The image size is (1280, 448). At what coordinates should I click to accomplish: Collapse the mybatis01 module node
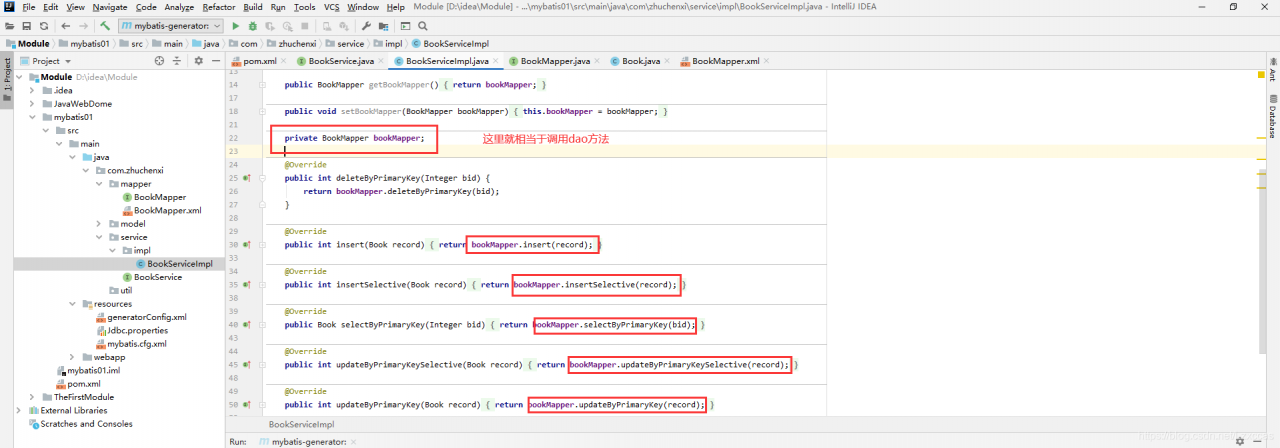click(32, 117)
